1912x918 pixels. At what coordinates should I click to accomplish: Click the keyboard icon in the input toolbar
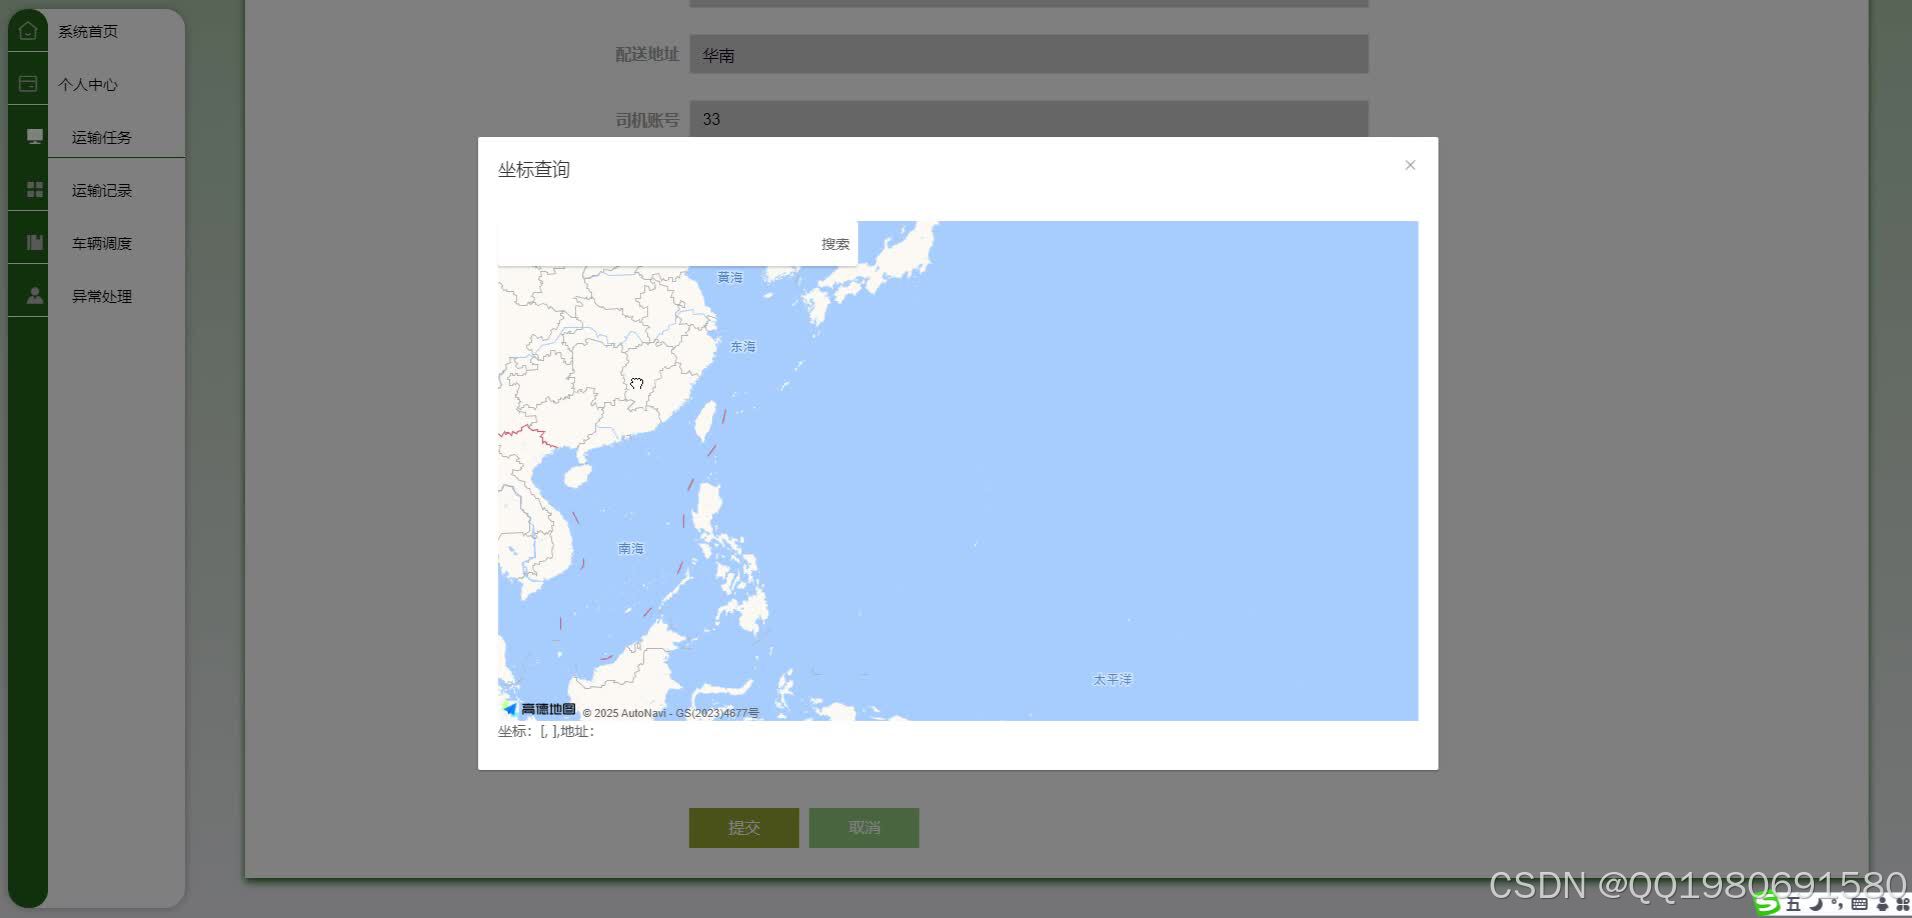tap(1859, 905)
